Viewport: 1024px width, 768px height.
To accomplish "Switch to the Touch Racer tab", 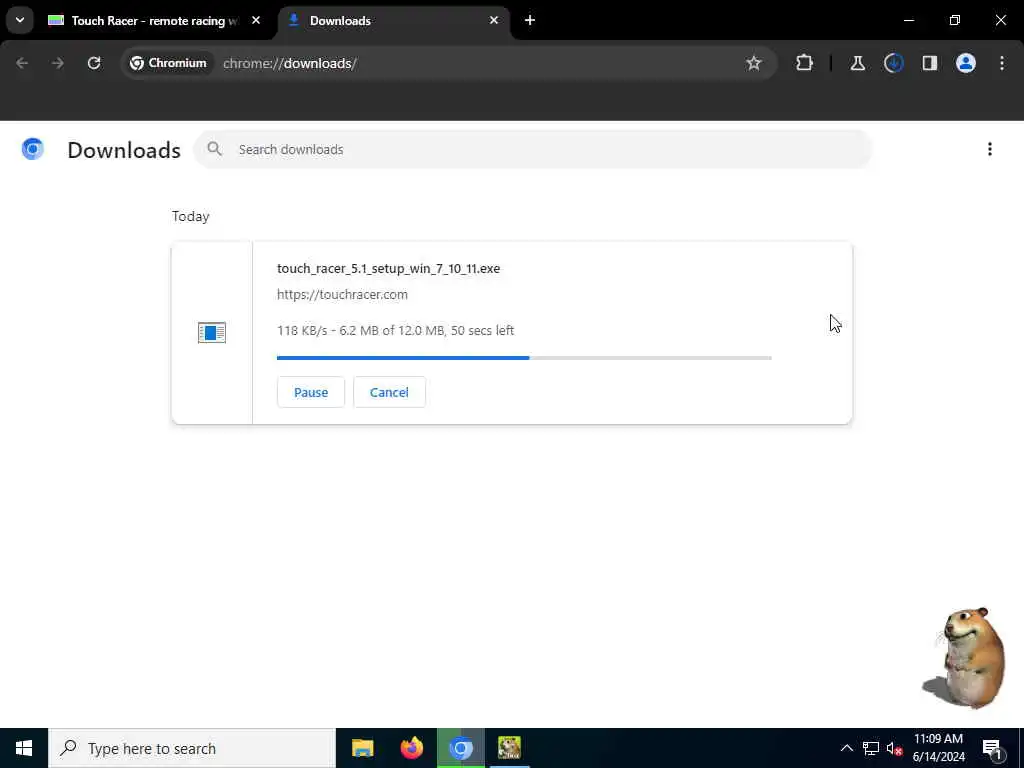I will 153,20.
